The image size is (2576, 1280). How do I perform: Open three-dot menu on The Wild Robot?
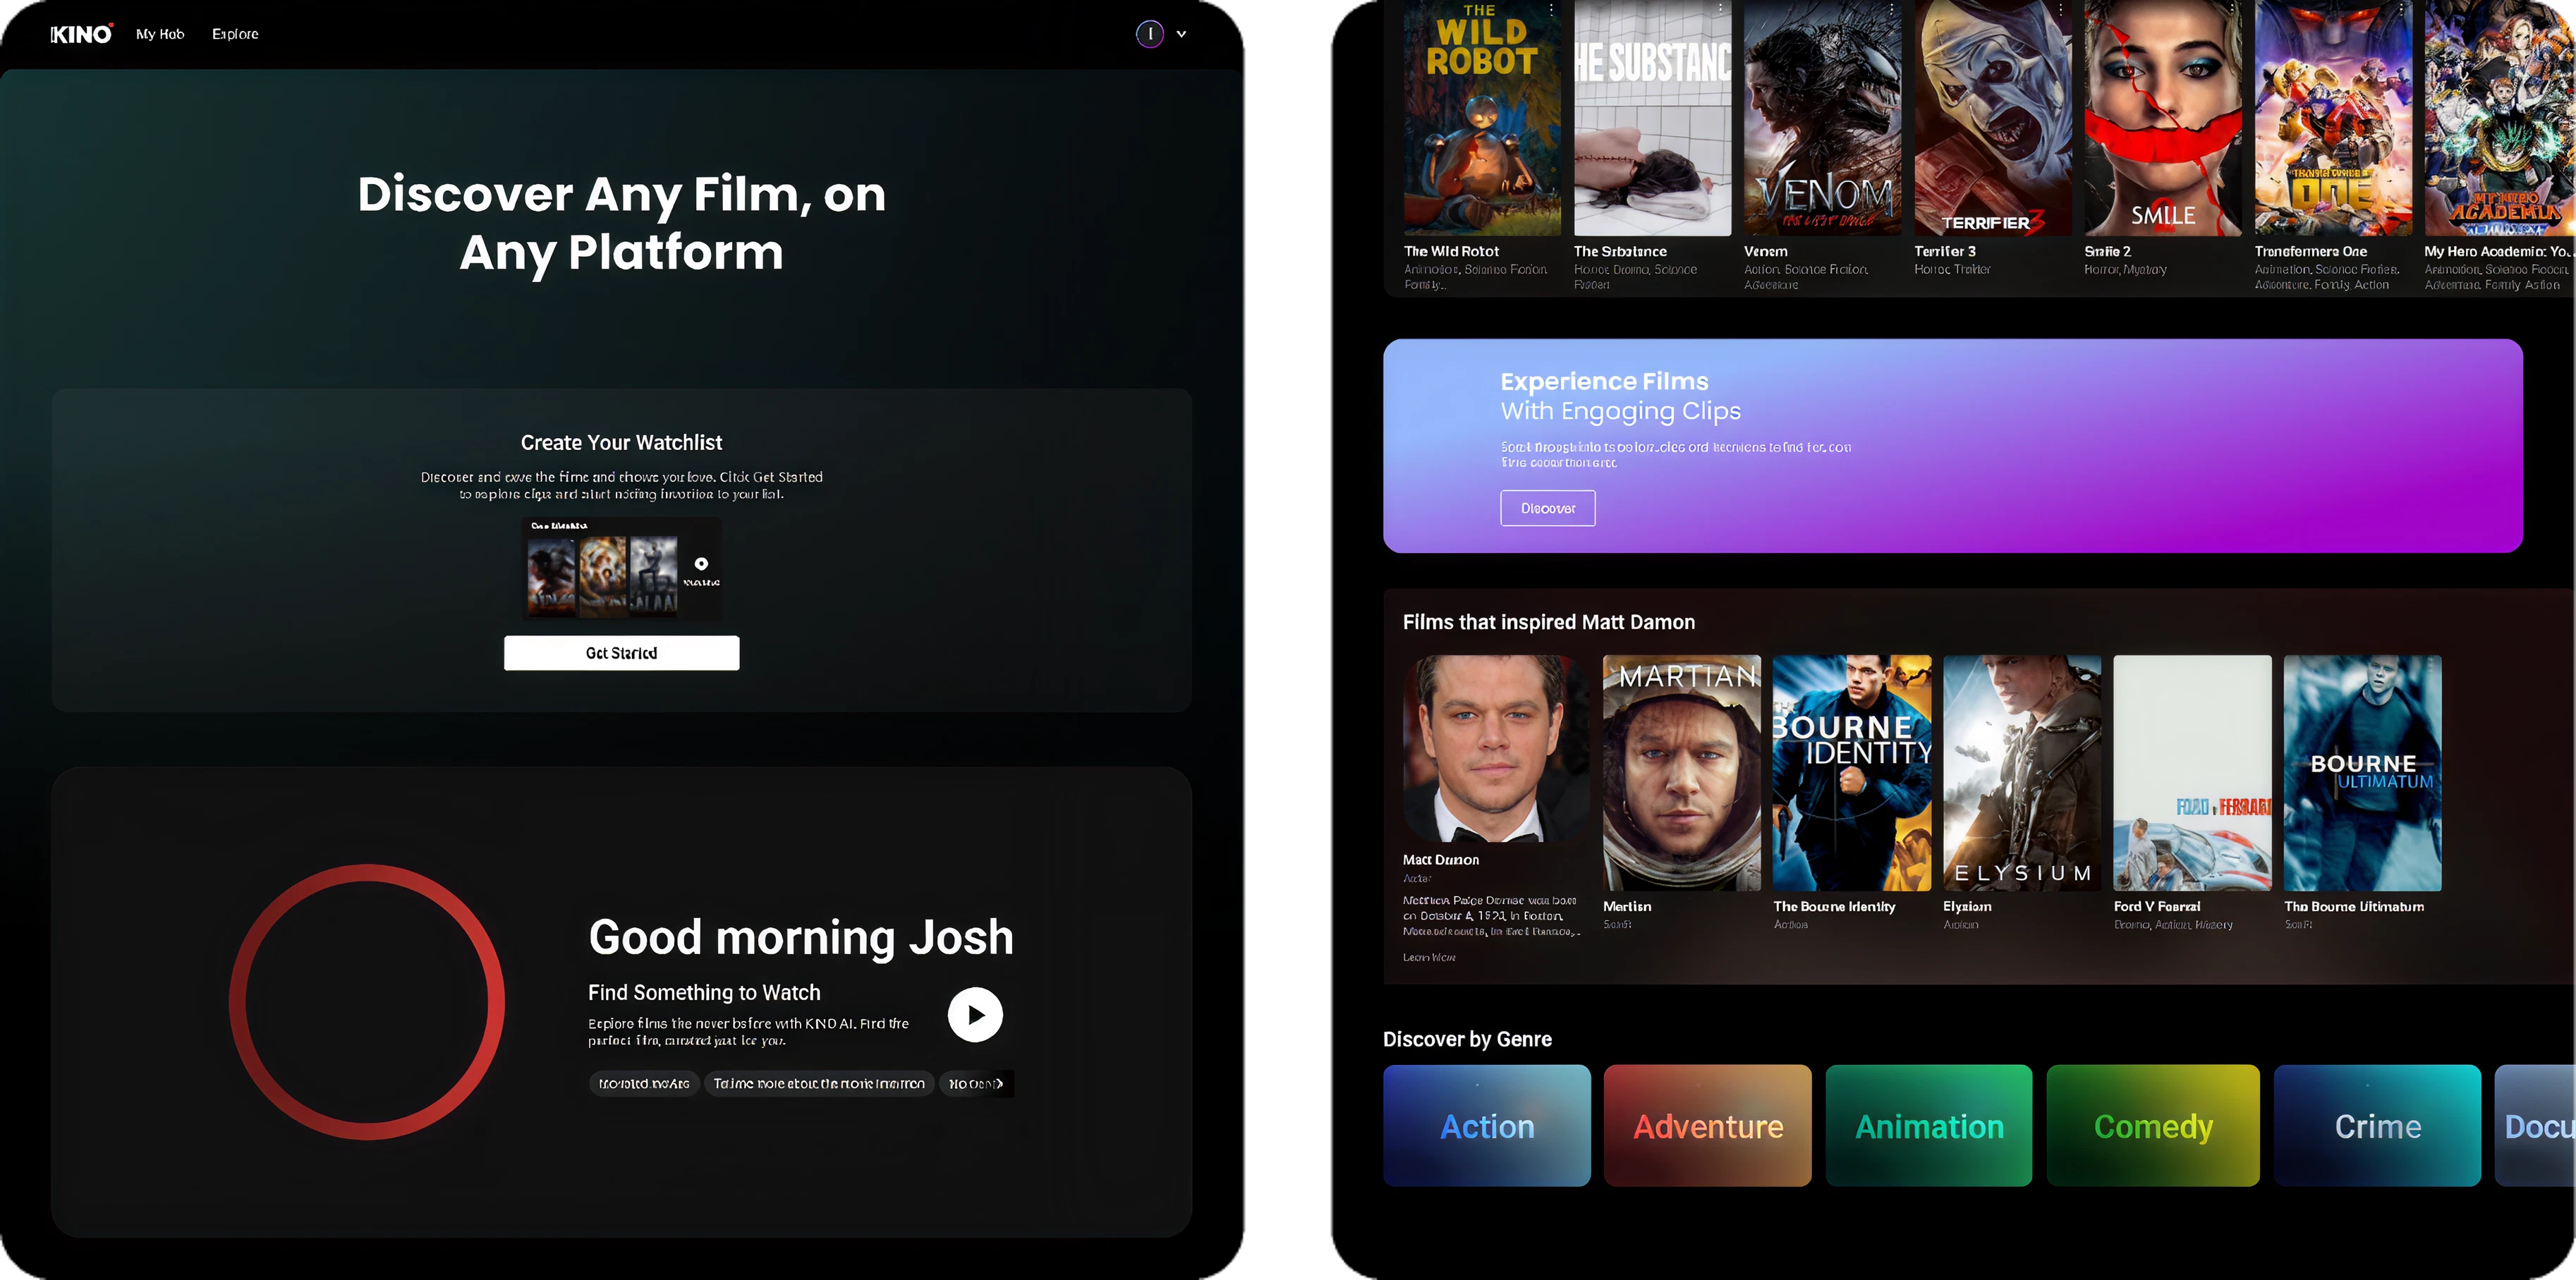point(1551,9)
